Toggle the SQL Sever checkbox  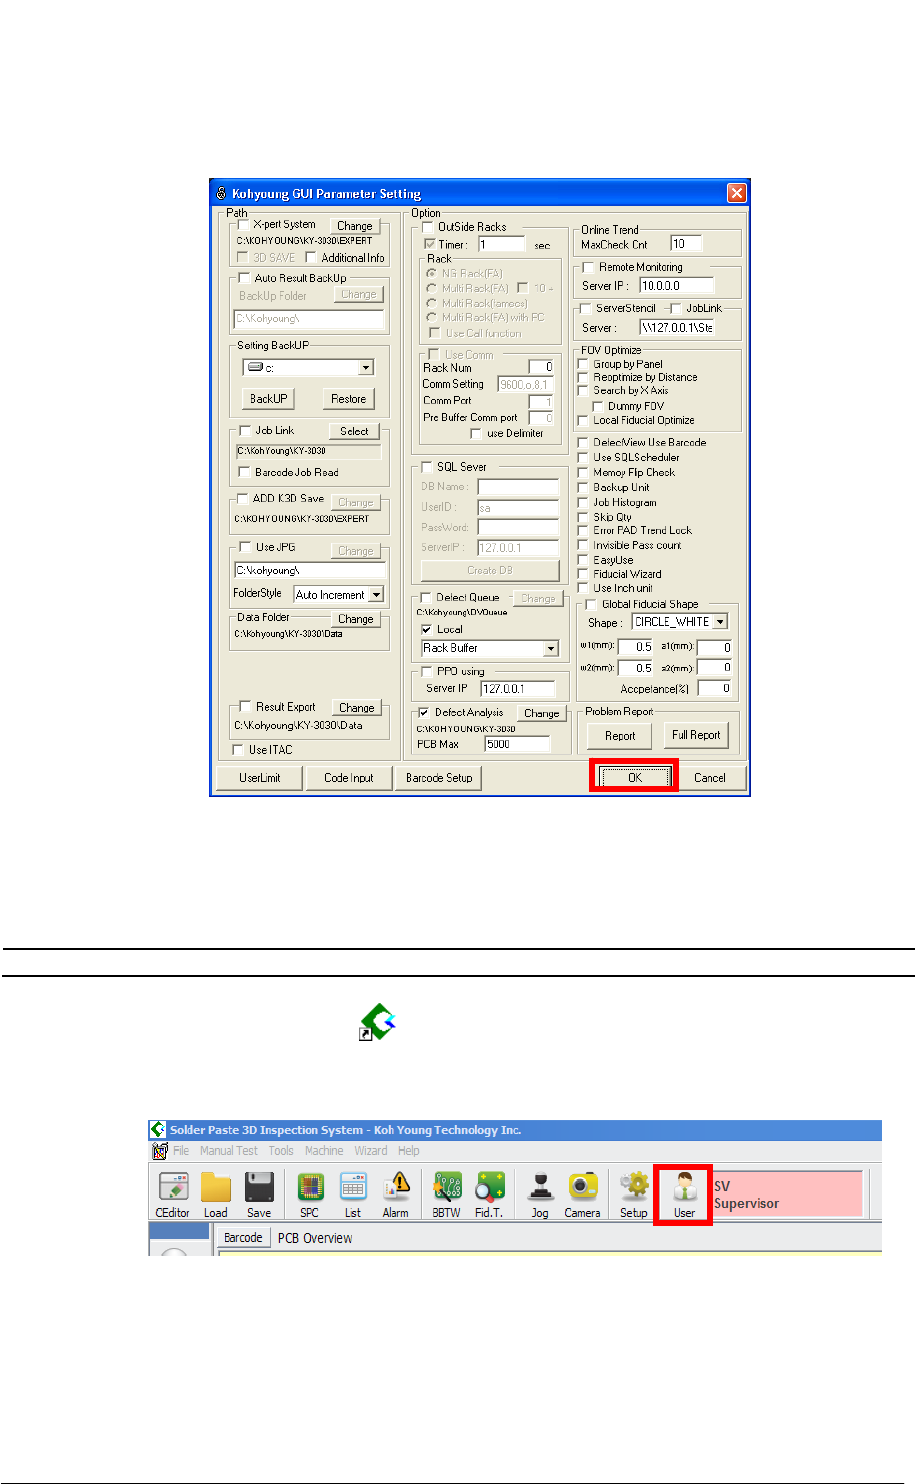click(427, 467)
